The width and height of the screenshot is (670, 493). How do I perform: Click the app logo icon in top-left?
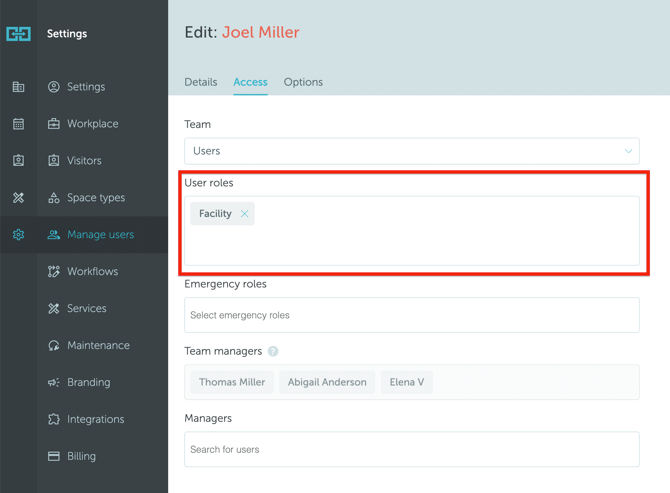(x=18, y=34)
